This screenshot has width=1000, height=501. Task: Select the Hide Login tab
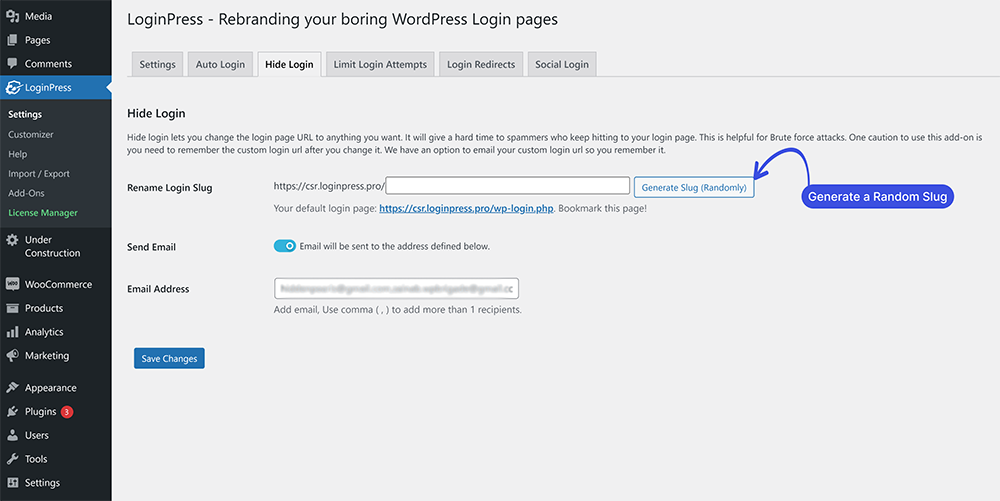point(289,64)
